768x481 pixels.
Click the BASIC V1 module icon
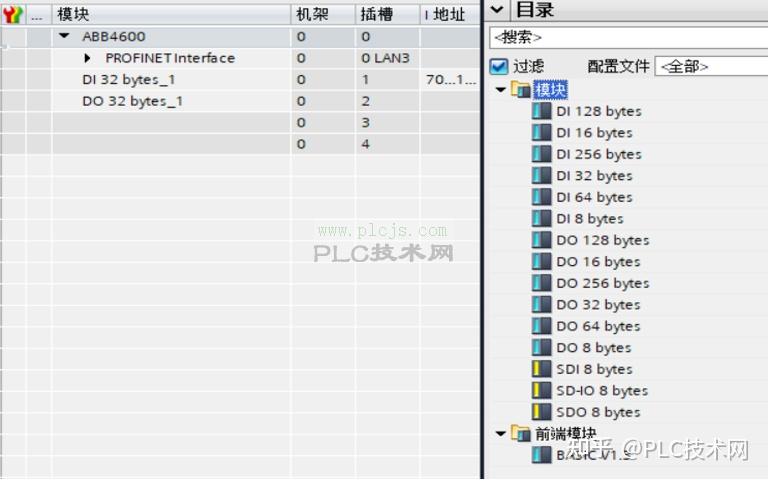click(x=541, y=455)
